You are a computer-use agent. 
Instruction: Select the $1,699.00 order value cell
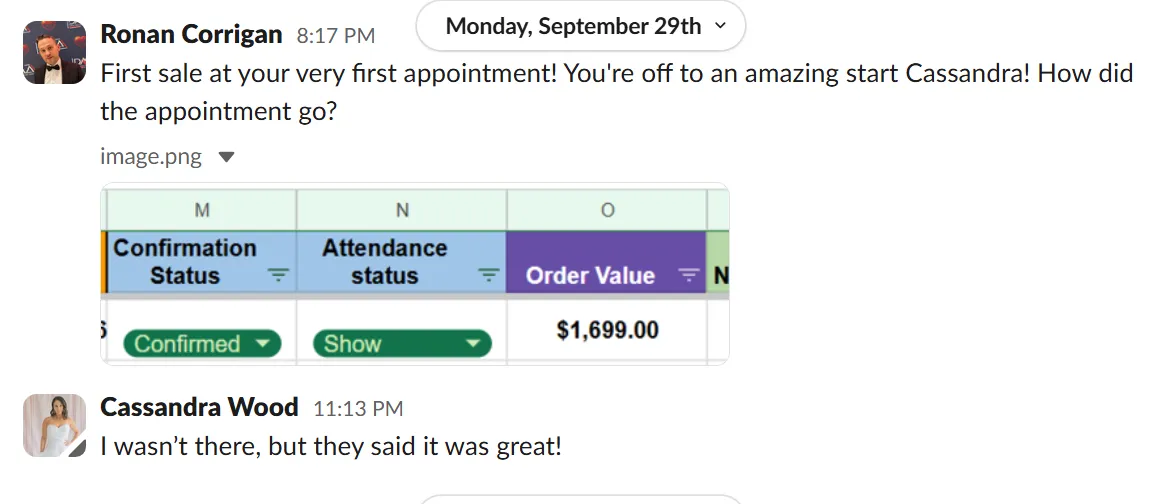click(x=607, y=330)
